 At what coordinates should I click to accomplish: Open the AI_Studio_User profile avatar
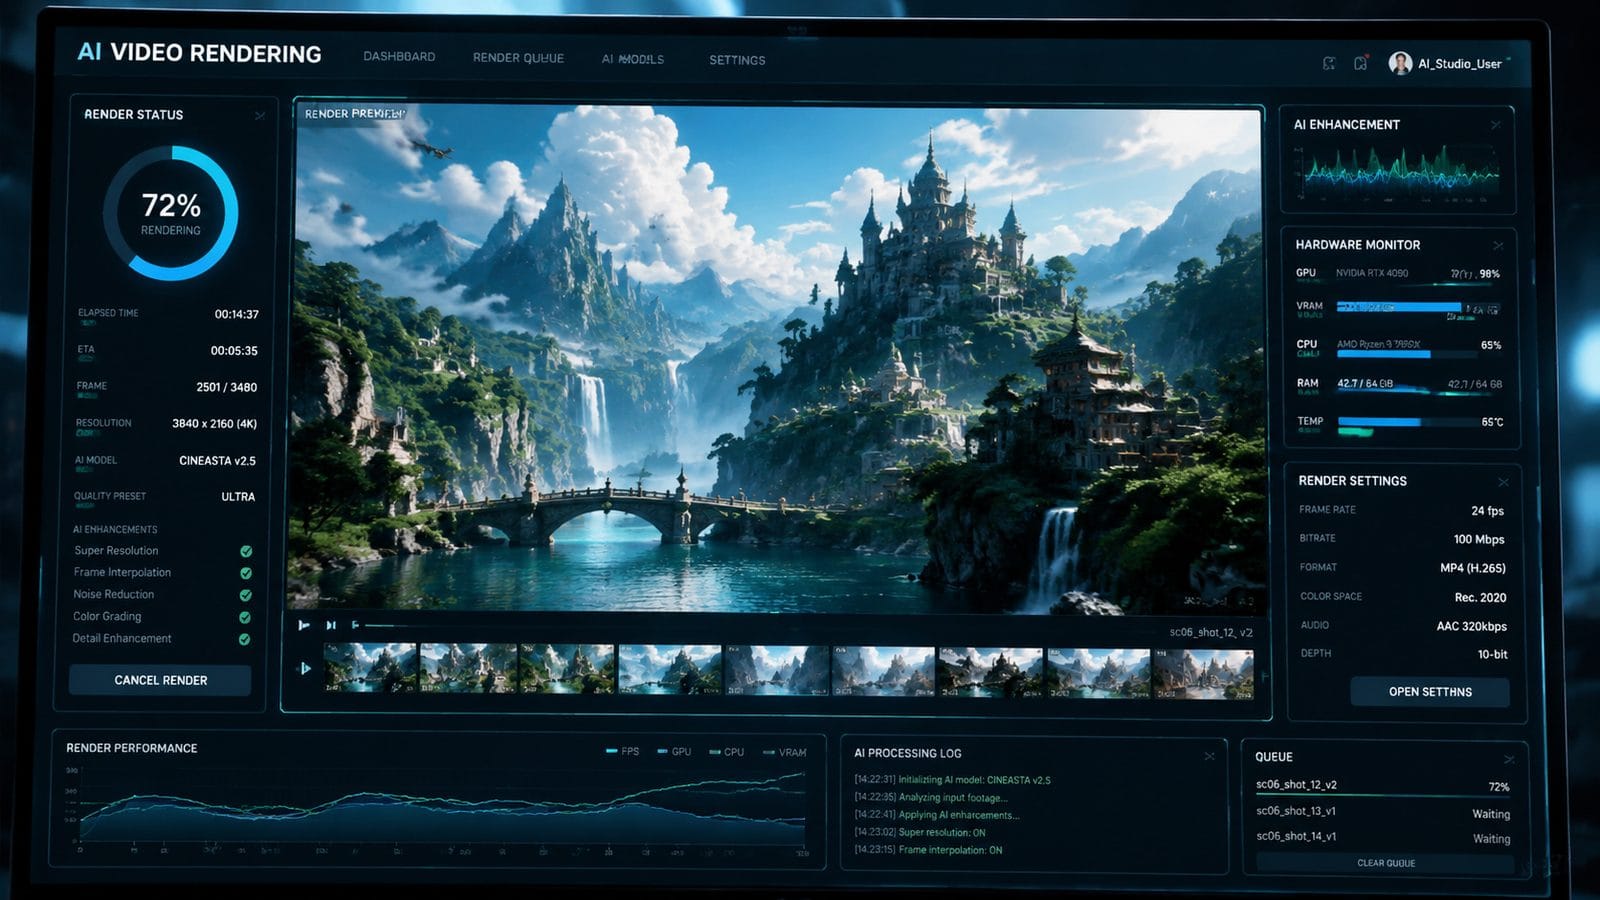[x=1400, y=63]
